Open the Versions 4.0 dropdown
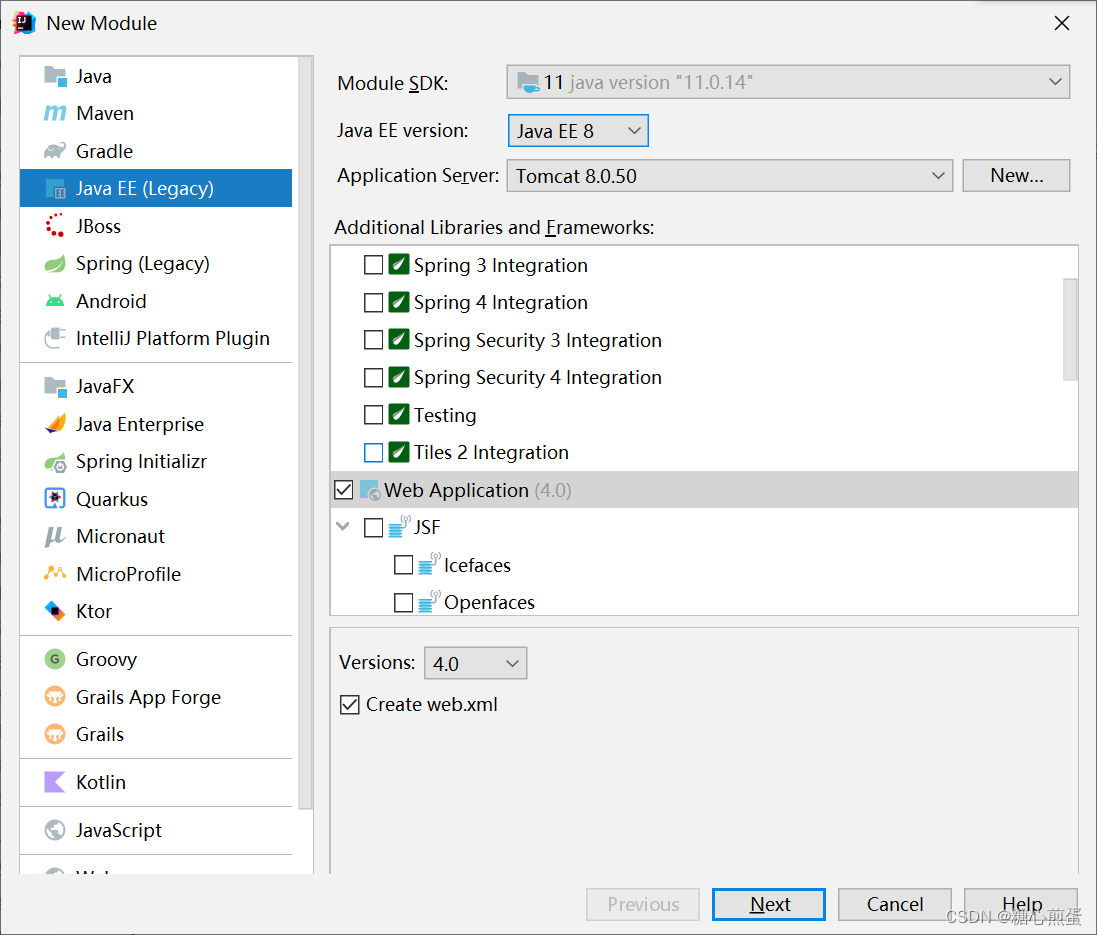This screenshot has width=1097, height=935. (475, 663)
